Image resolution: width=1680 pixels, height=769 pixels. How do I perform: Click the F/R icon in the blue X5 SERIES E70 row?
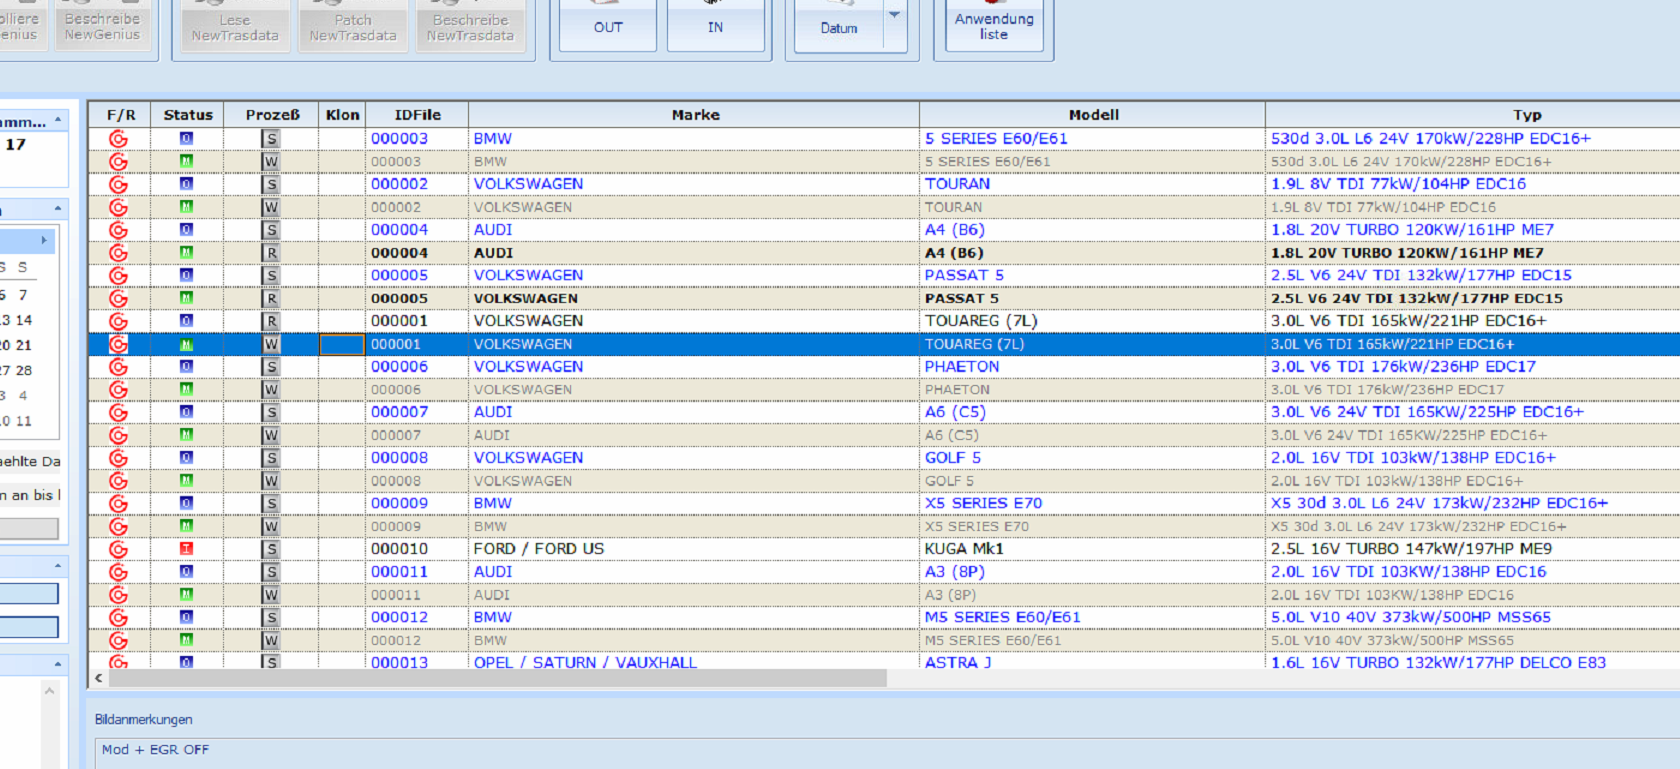pos(118,503)
